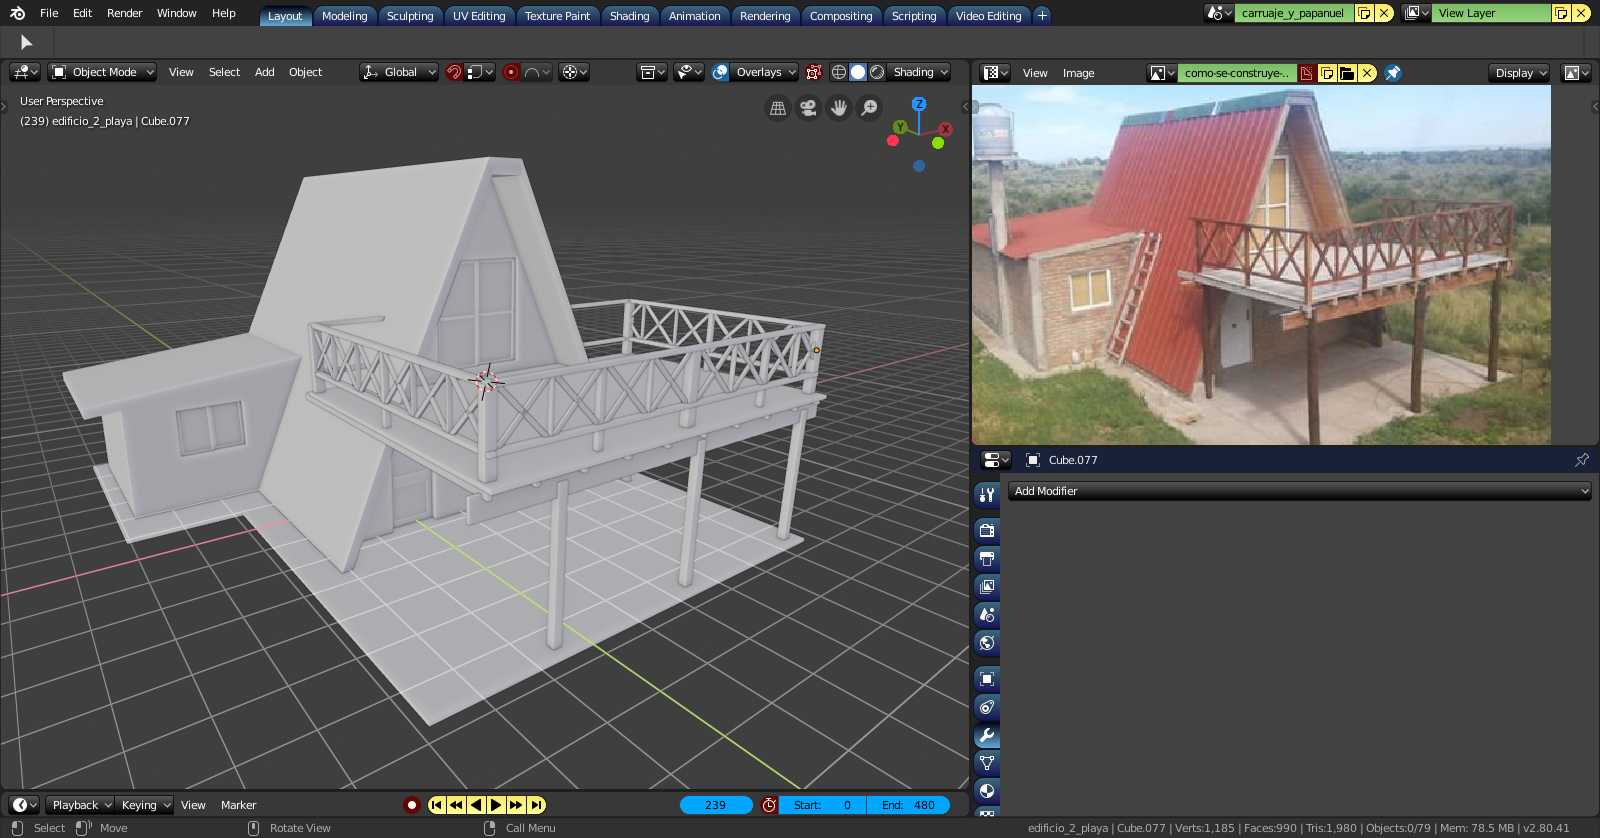1600x838 pixels.
Task: Toggle camera view in viewport
Action: pos(808,108)
